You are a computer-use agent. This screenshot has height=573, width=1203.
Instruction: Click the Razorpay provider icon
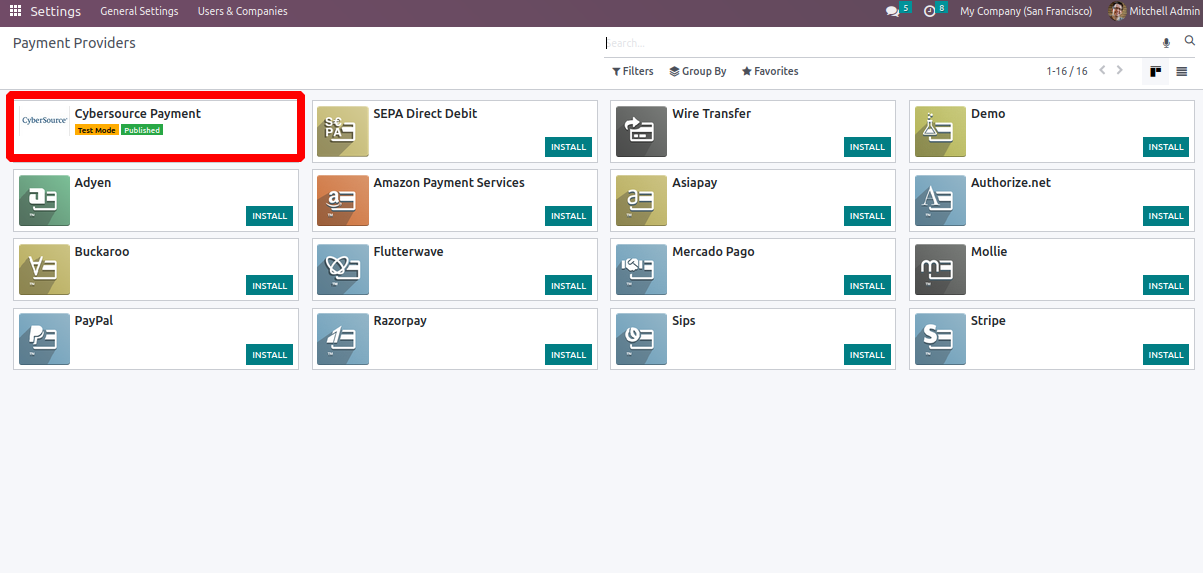tap(343, 339)
